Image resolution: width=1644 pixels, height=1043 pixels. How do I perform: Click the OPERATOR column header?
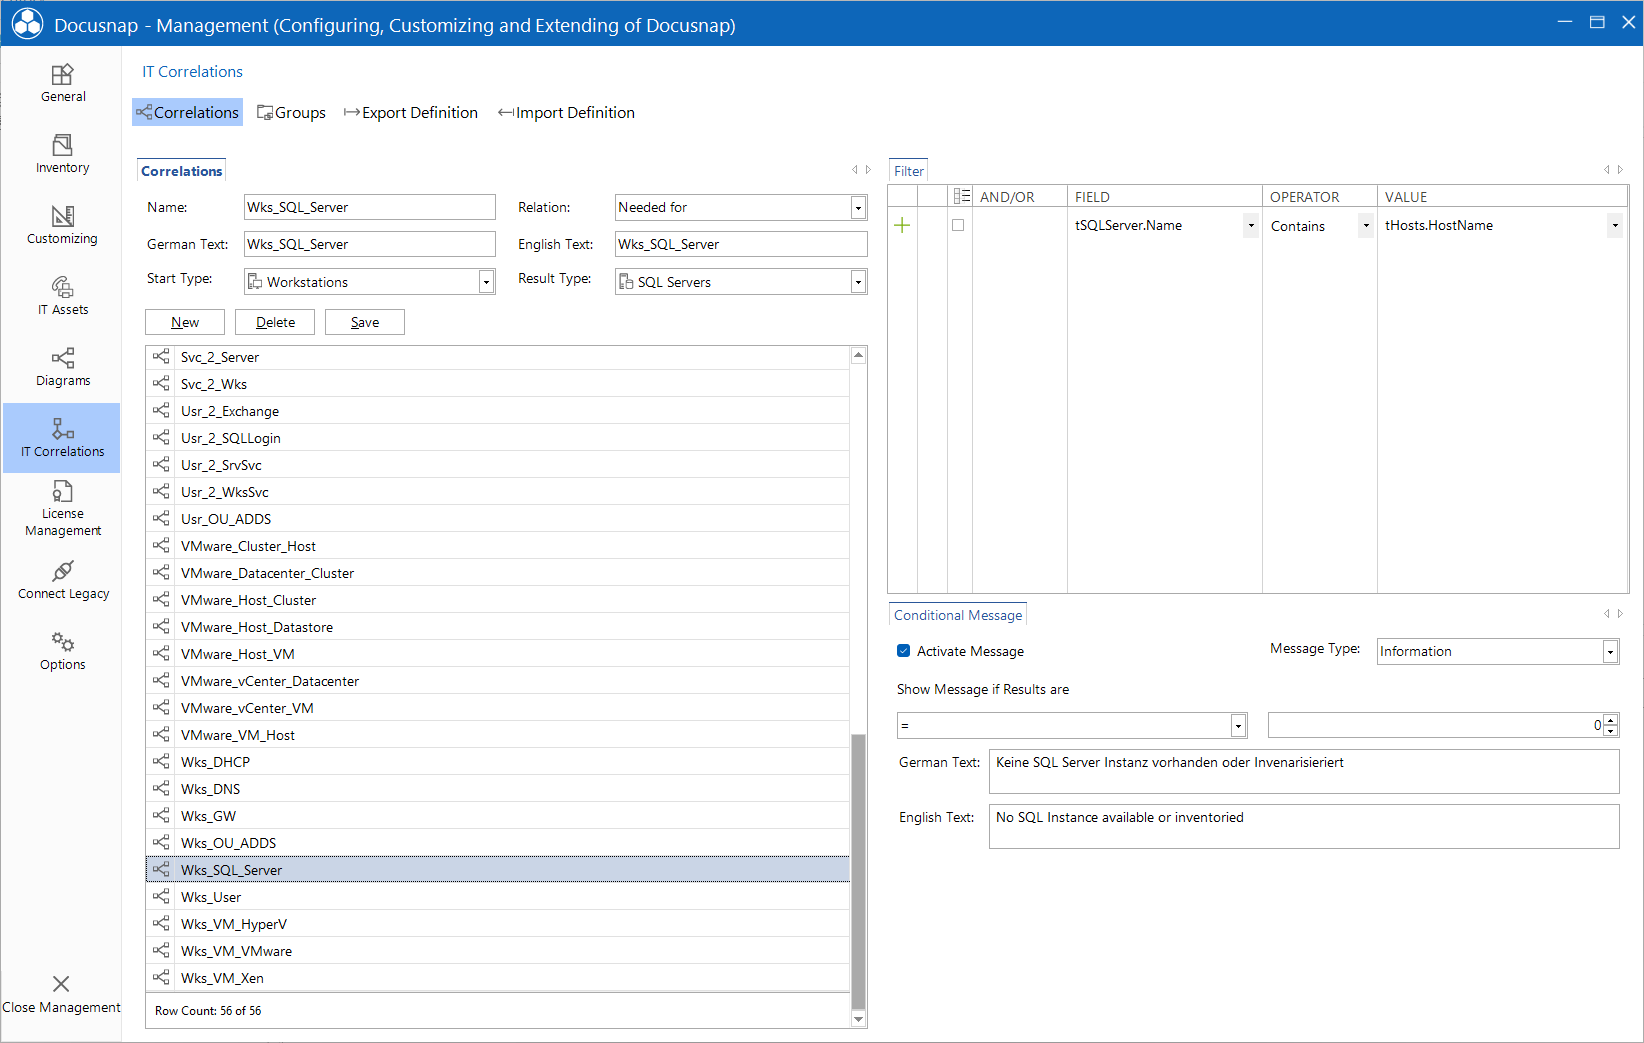click(x=1319, y=197)
